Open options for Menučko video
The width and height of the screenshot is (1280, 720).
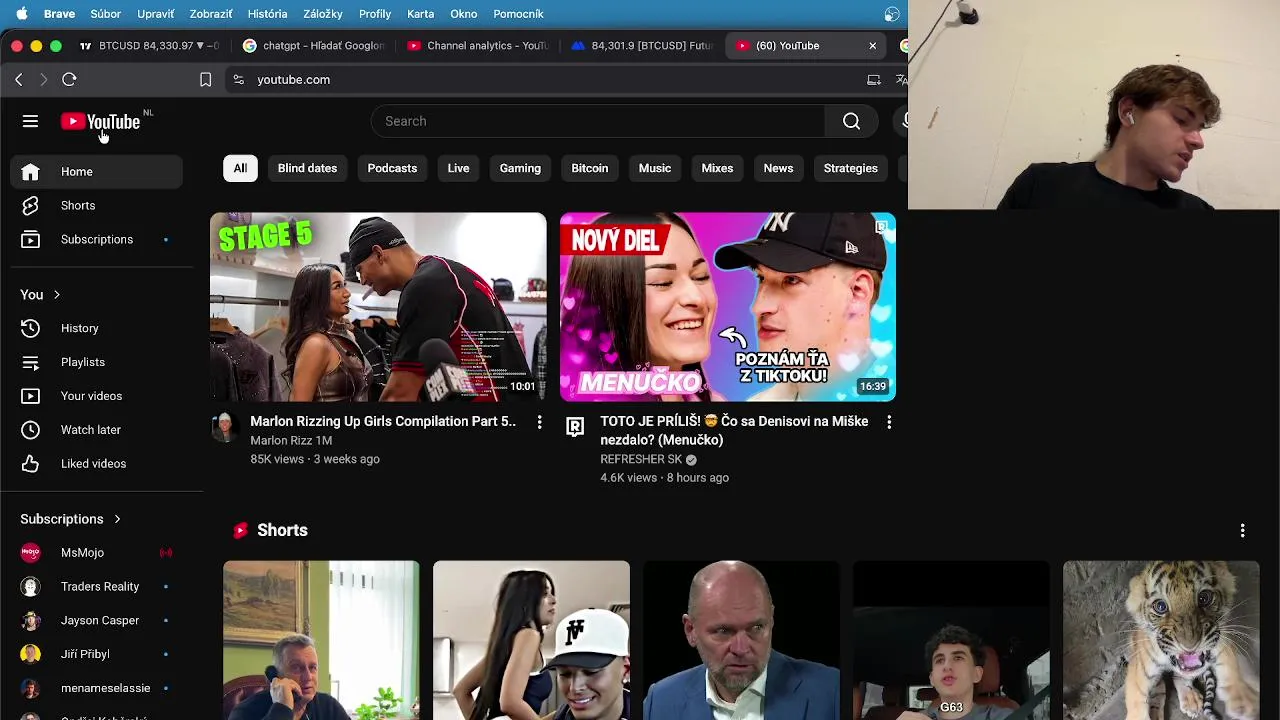(x=889, y=422)
